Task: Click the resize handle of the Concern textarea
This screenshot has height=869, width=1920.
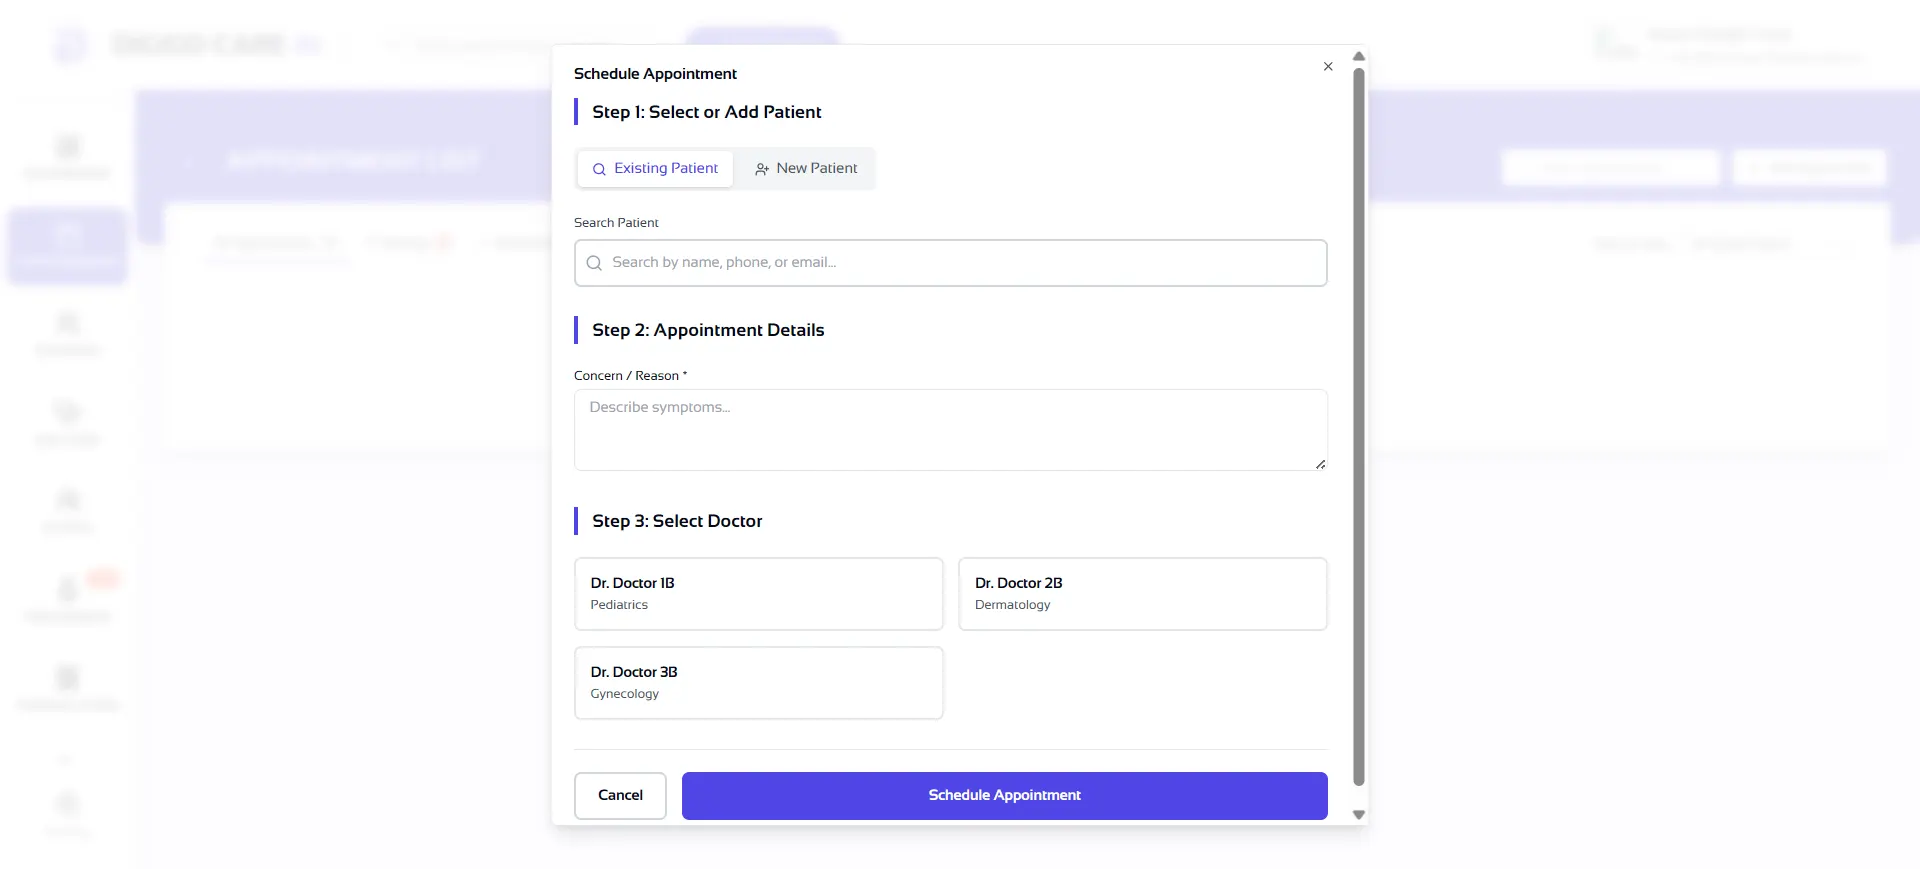Action: (1320, 464)
